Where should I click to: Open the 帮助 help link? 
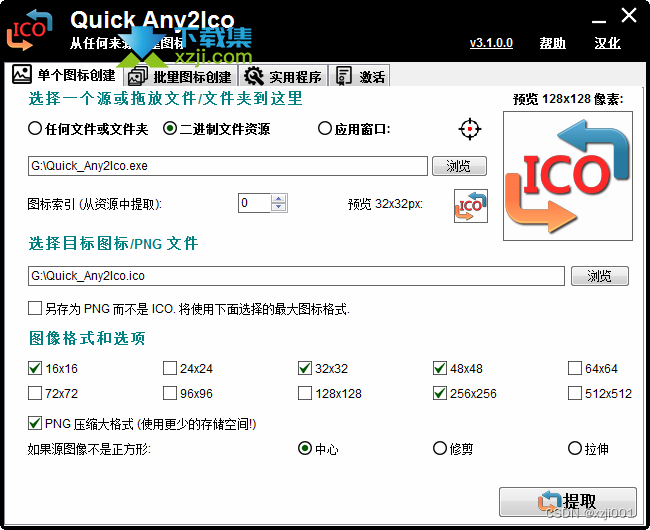(x=553, y=43)
